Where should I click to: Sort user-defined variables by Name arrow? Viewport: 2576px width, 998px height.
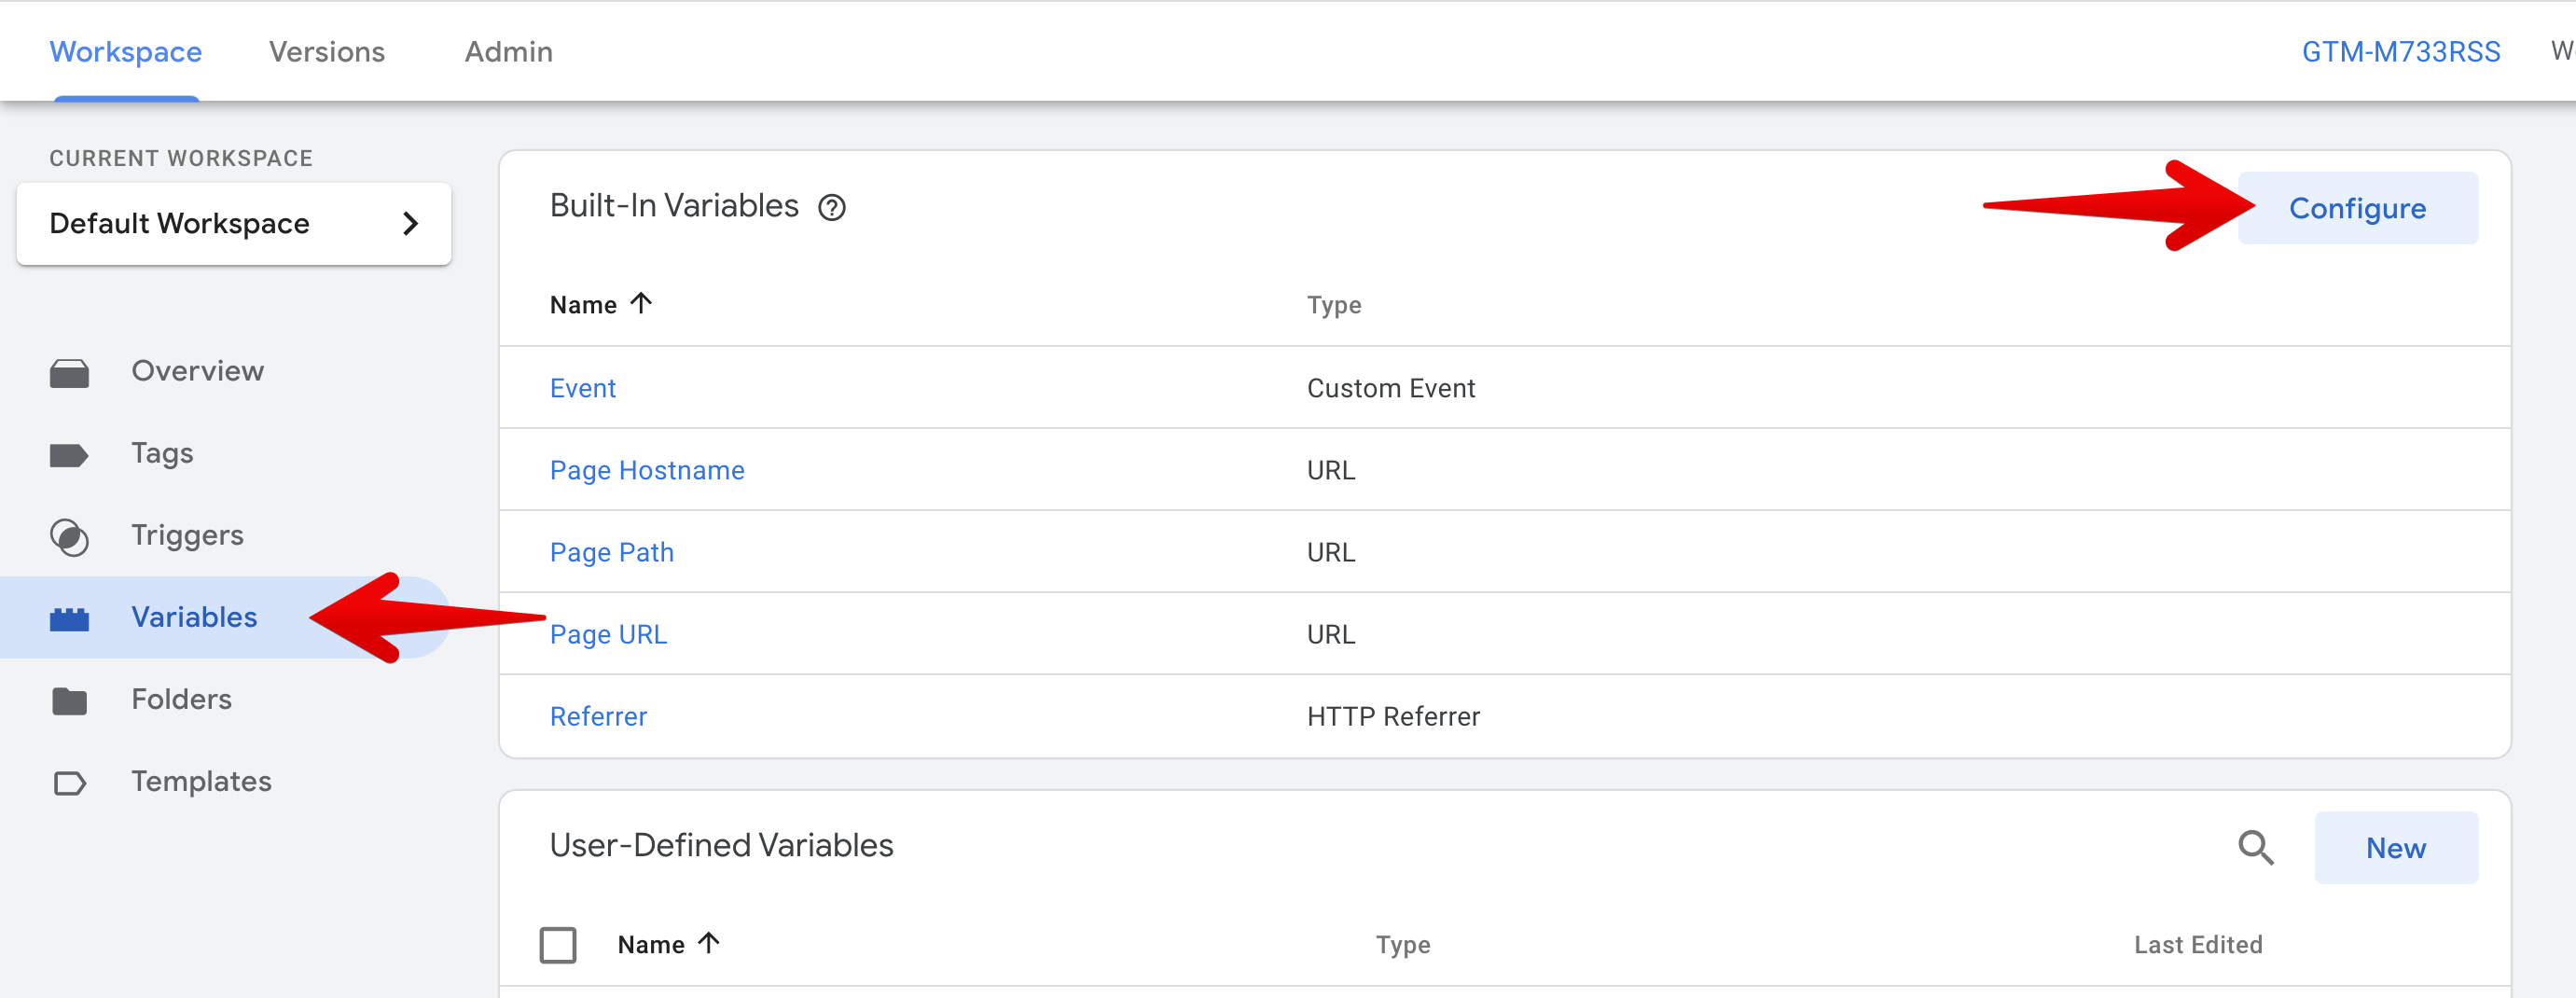(709, 943)
